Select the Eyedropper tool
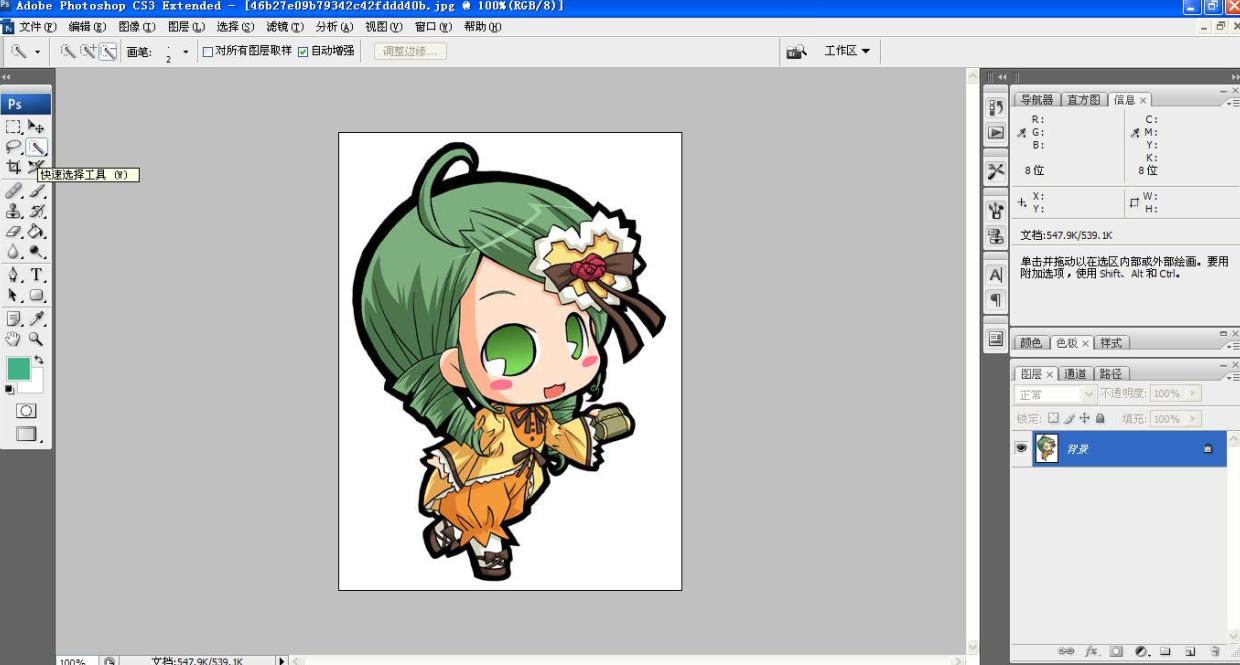Image resolution: width=1240 pixels, height=665 pixels. coord(37,319)
